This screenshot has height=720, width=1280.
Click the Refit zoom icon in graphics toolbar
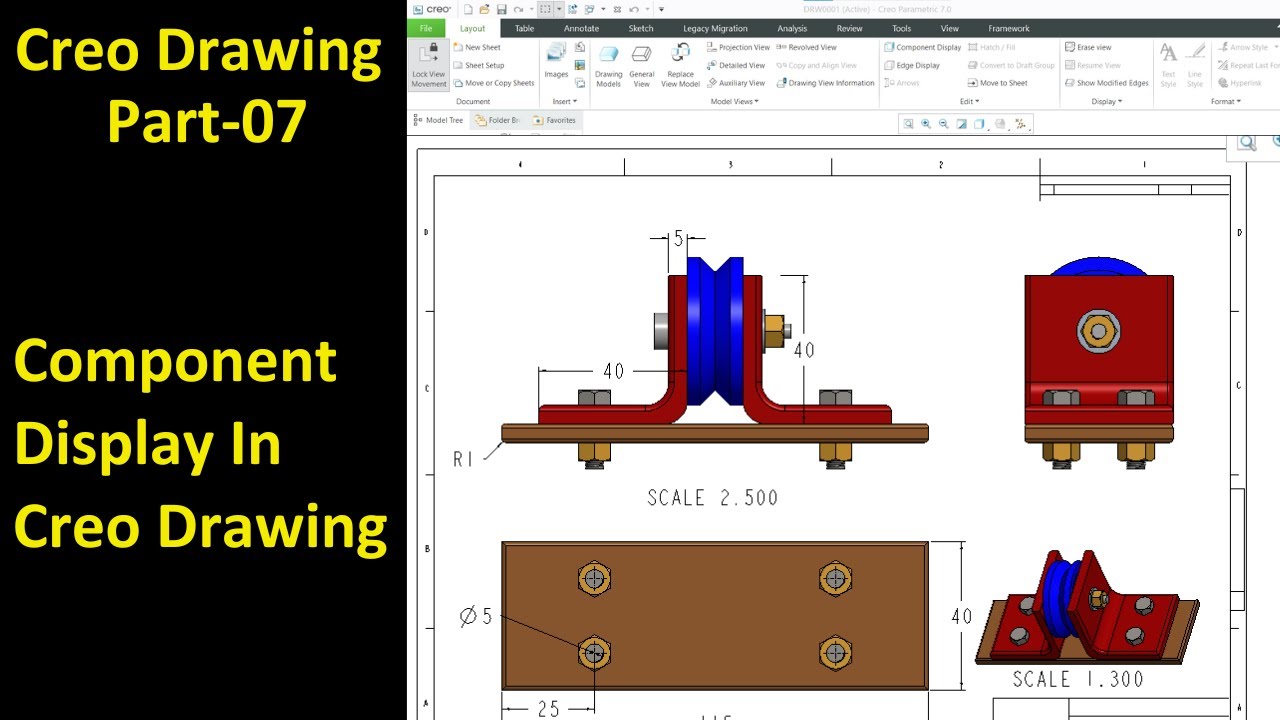coord(908,124)
